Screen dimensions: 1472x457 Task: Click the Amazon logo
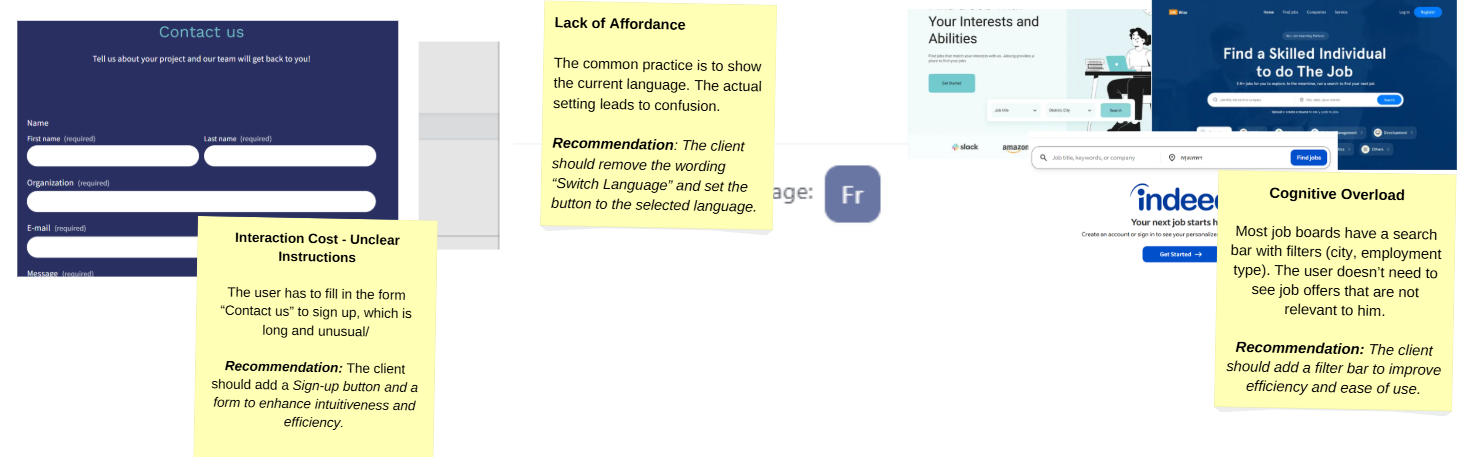[x=1015, y=148]
